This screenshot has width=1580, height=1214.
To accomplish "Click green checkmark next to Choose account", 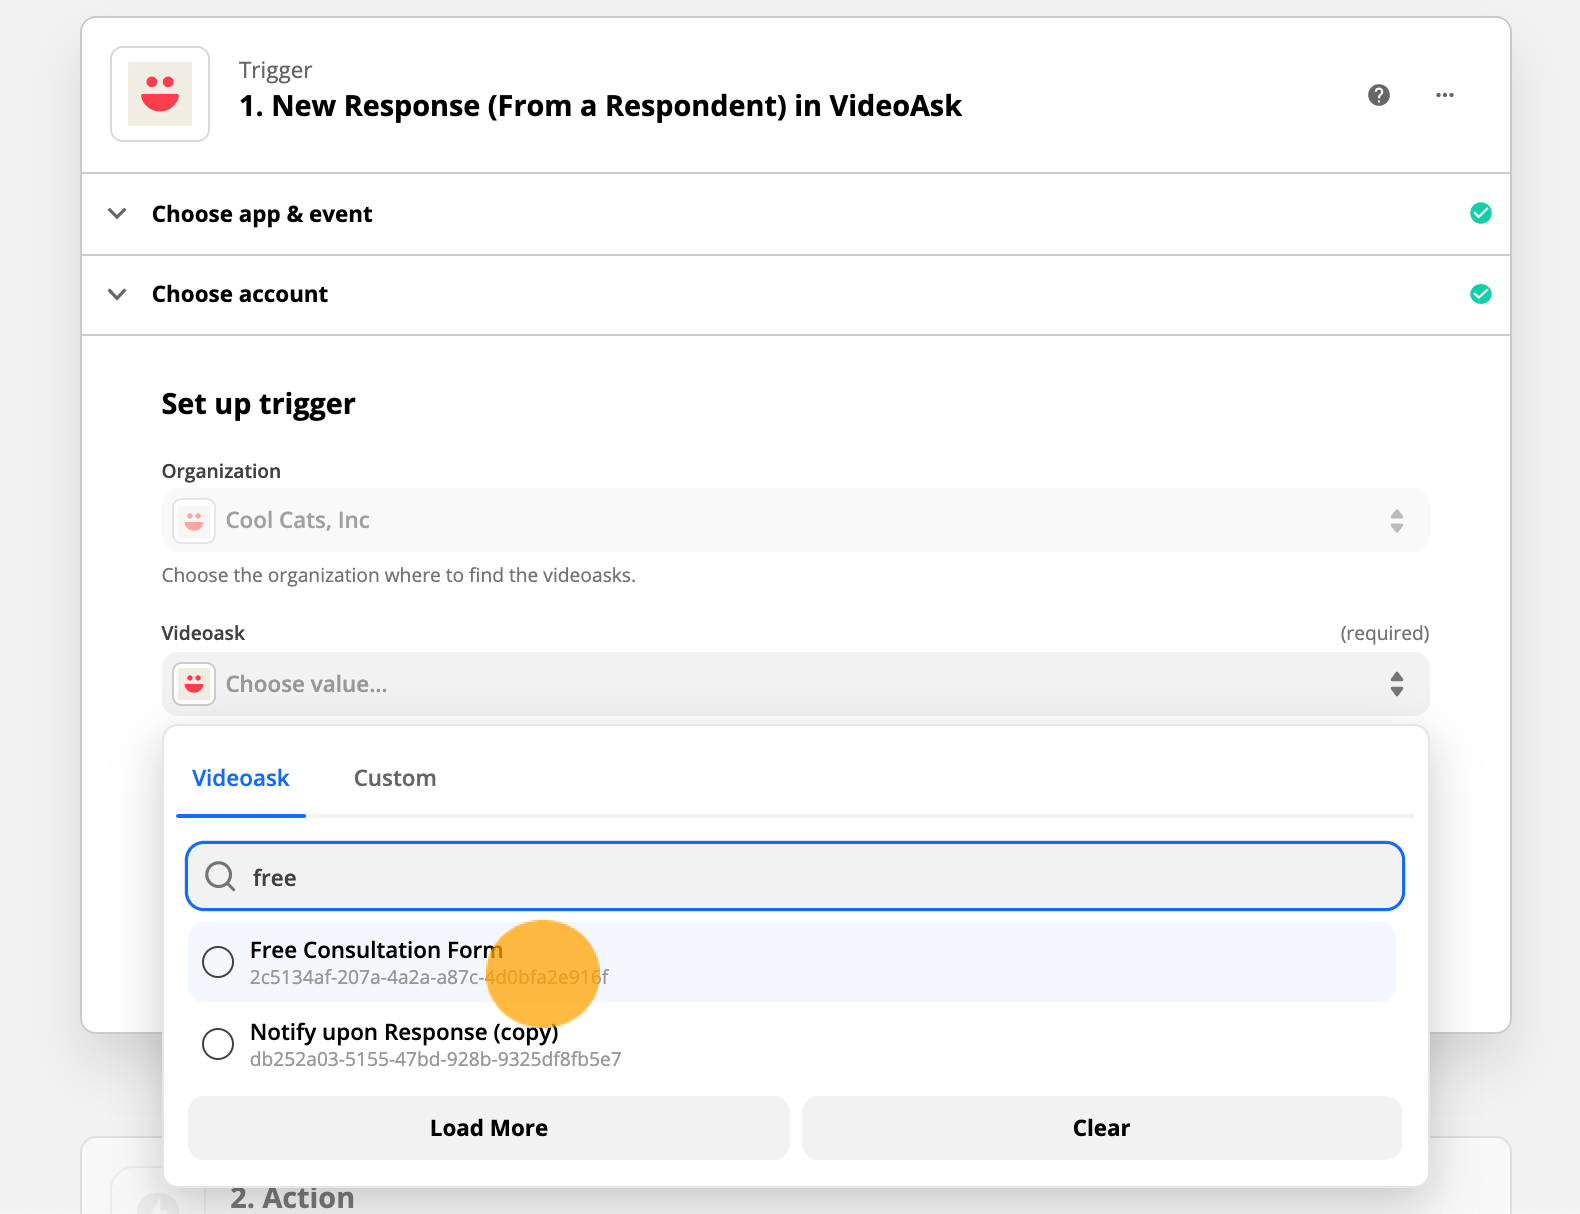I will (1481, 294).
